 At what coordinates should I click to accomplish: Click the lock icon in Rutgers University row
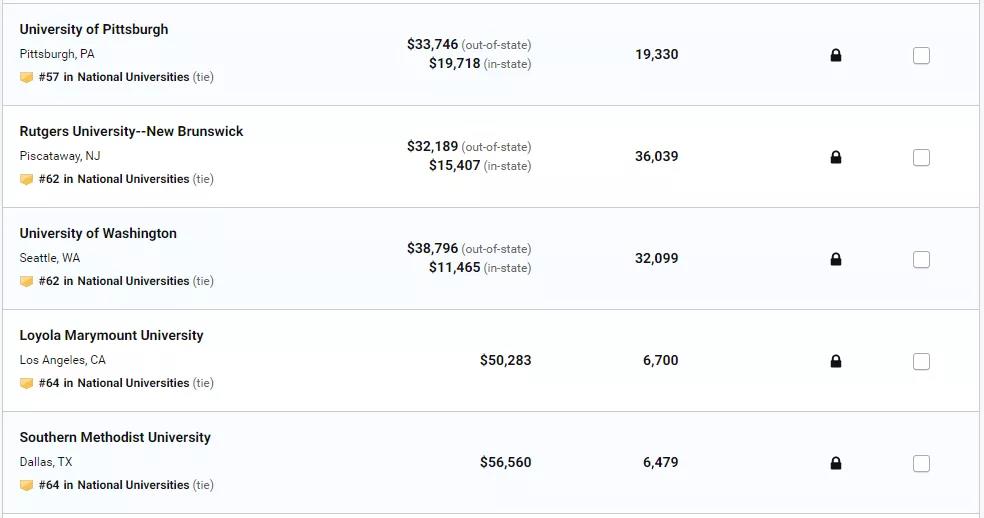[x=835, y=157]
